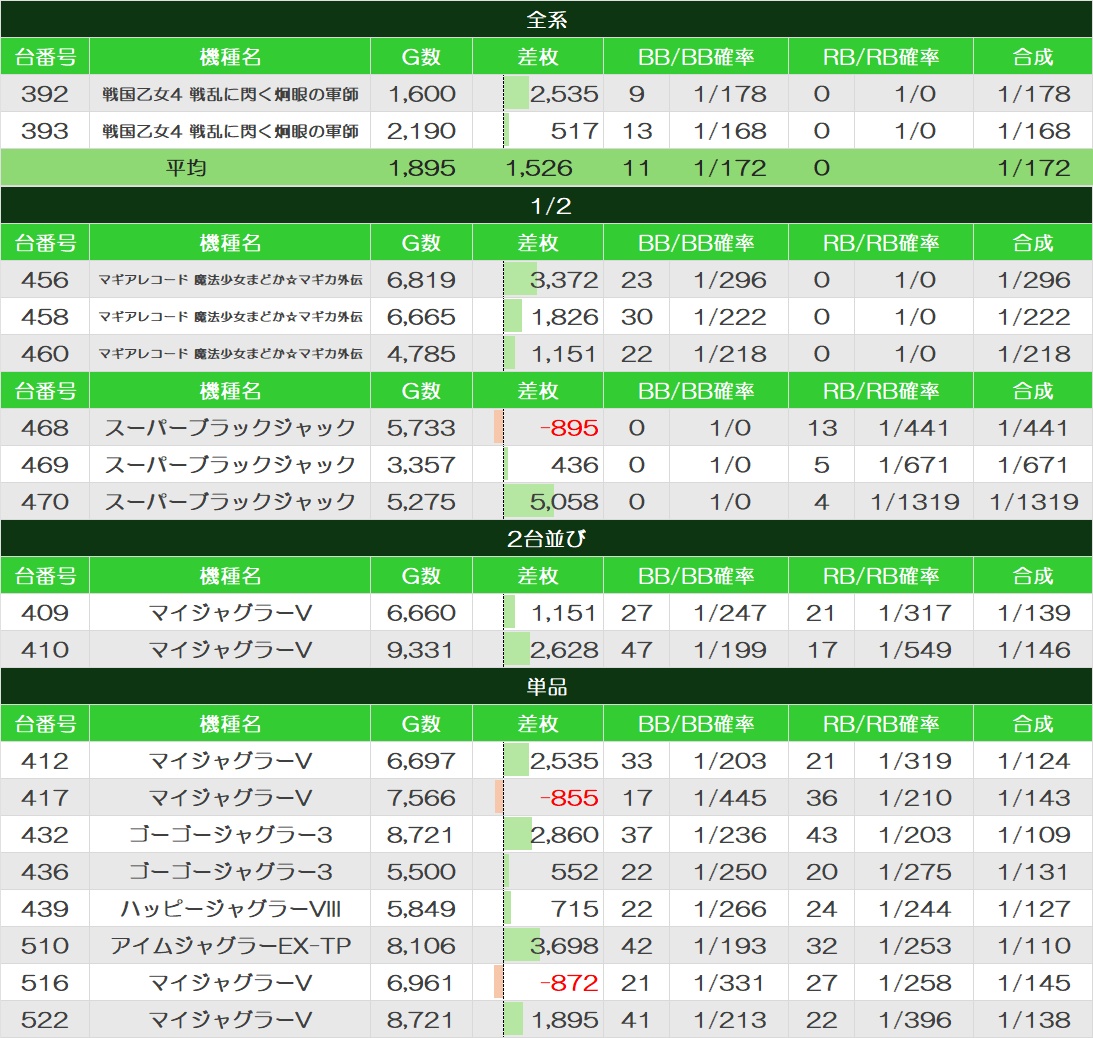1093x1038 pixels.
Task: Select negative difference value -872
Action: pos(569,982)
